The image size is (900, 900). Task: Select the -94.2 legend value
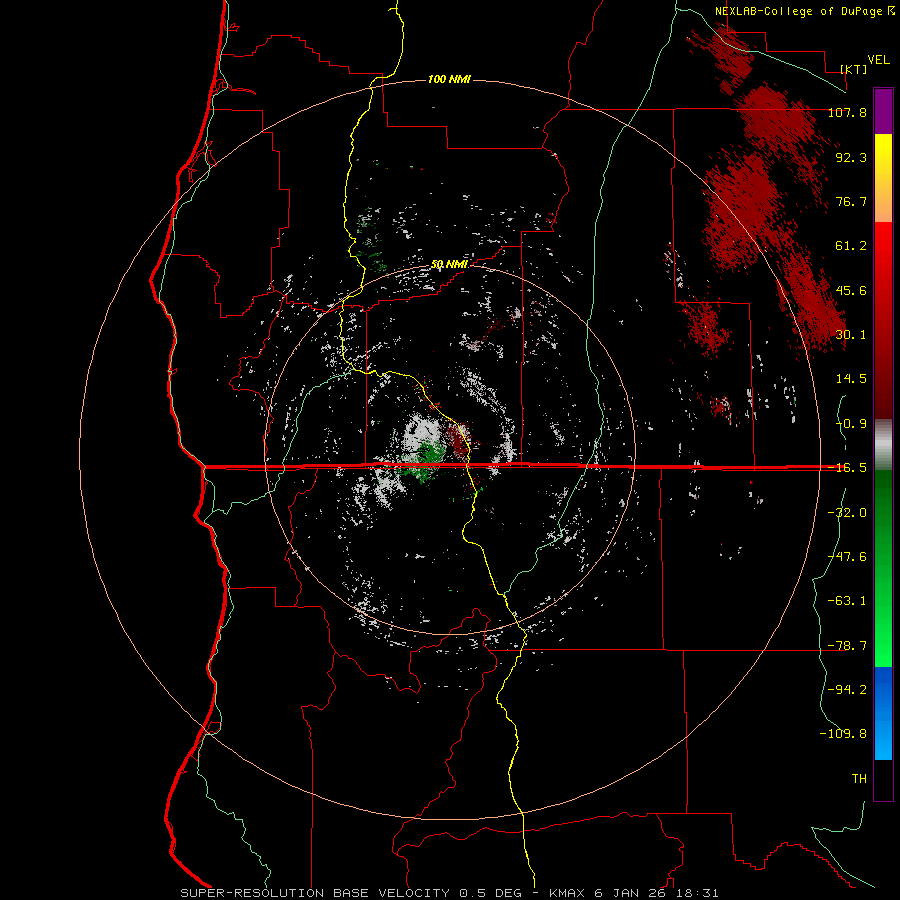point(847,690)
